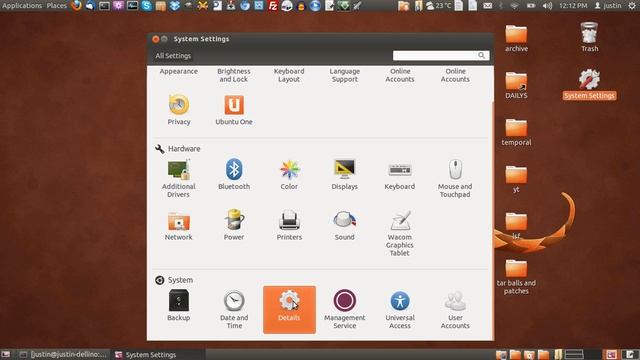This screenshot has height=360, width=640.
Task: Select the yt folder on desktop
Action: pos(516,179)
